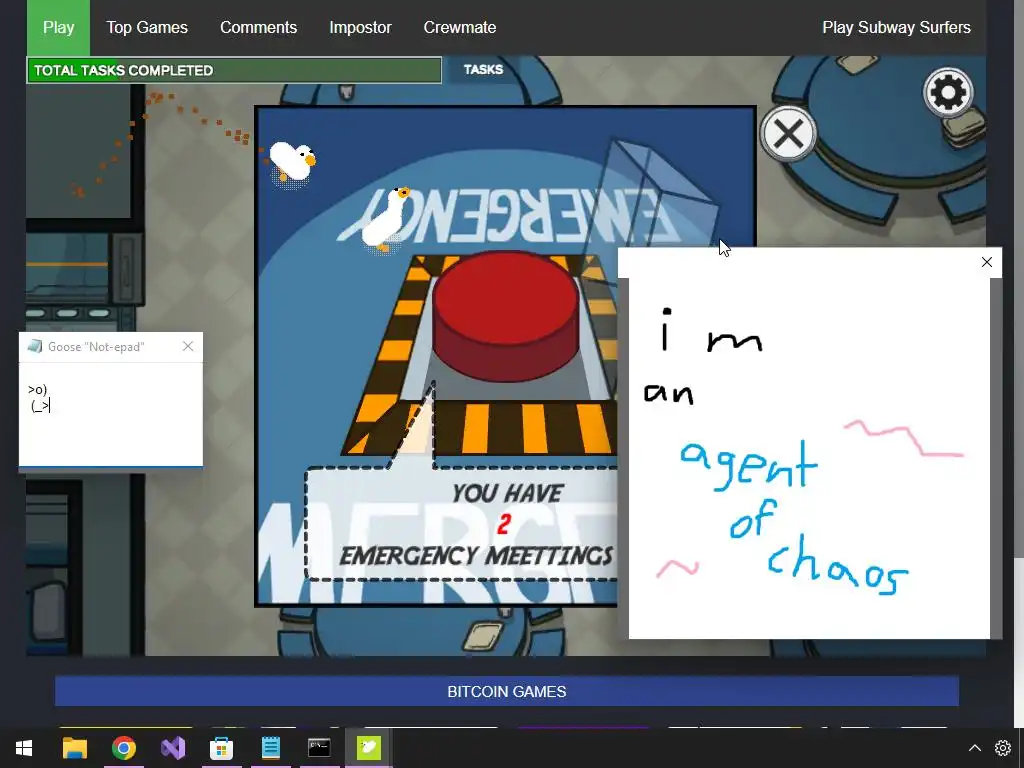Screen dimensions: 1024x768
Task: Expand the system tray hidden icons chevron
Action: (x=974, y=748)
